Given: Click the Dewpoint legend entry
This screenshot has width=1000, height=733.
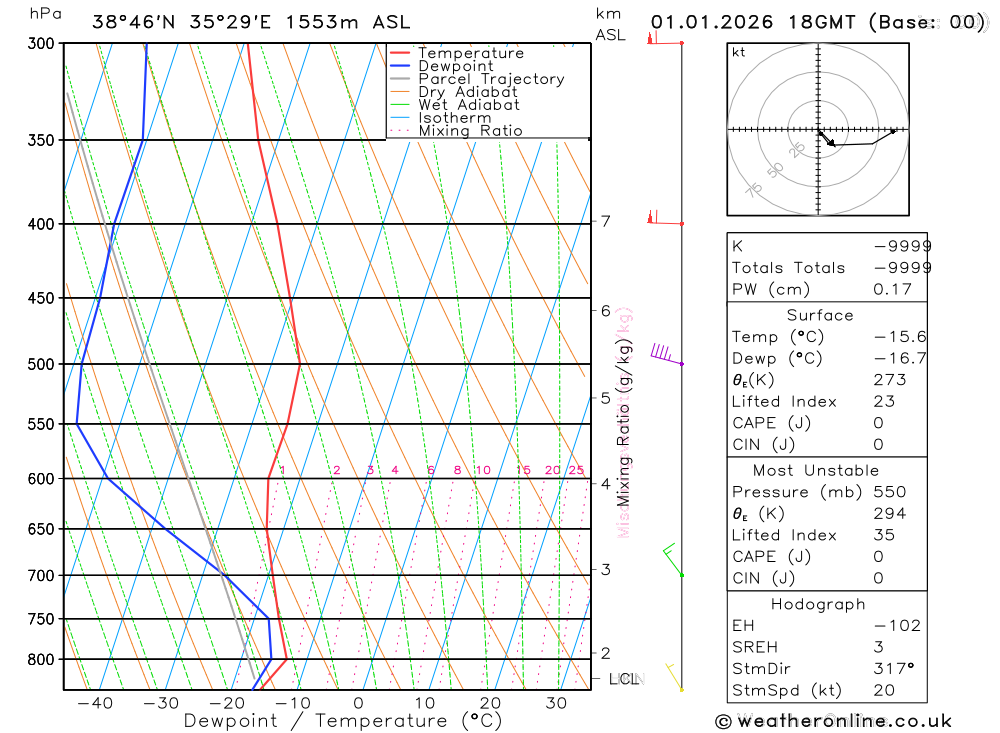Looking at the screenshot, I should tap(441, 66).
